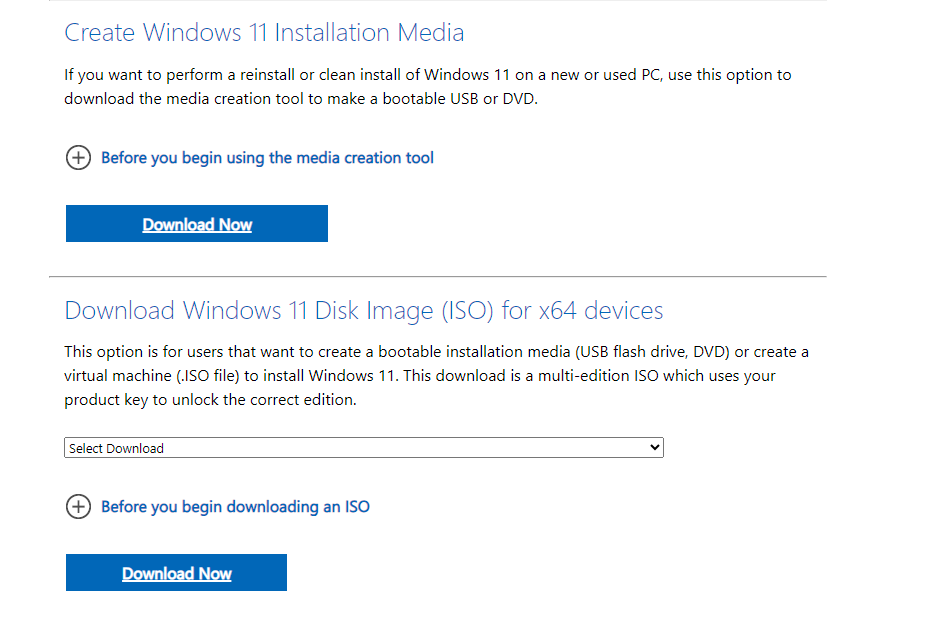Click the arrow on the Select Download dropdown
945x637 pixels.
655,448
